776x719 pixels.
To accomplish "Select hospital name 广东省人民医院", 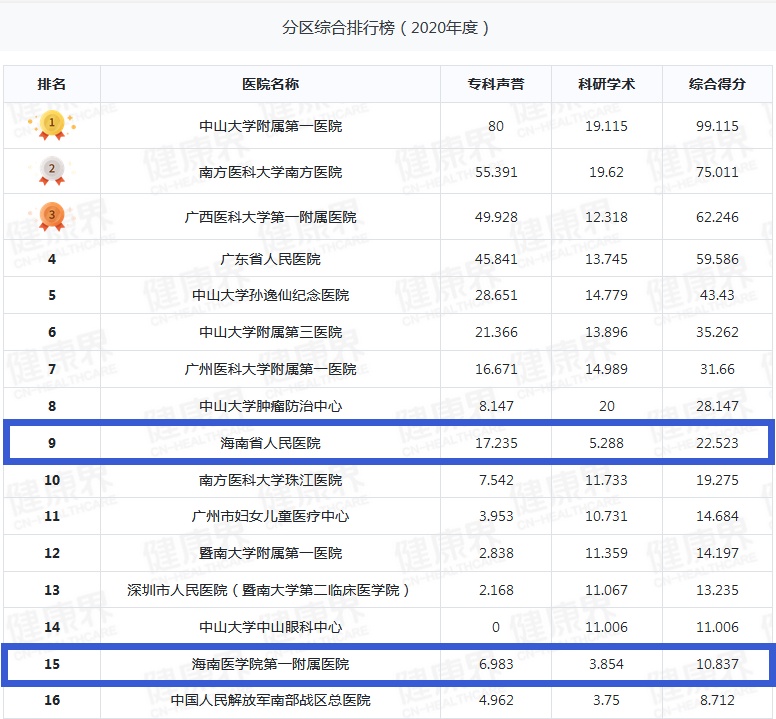I will (x=271, y=259).
